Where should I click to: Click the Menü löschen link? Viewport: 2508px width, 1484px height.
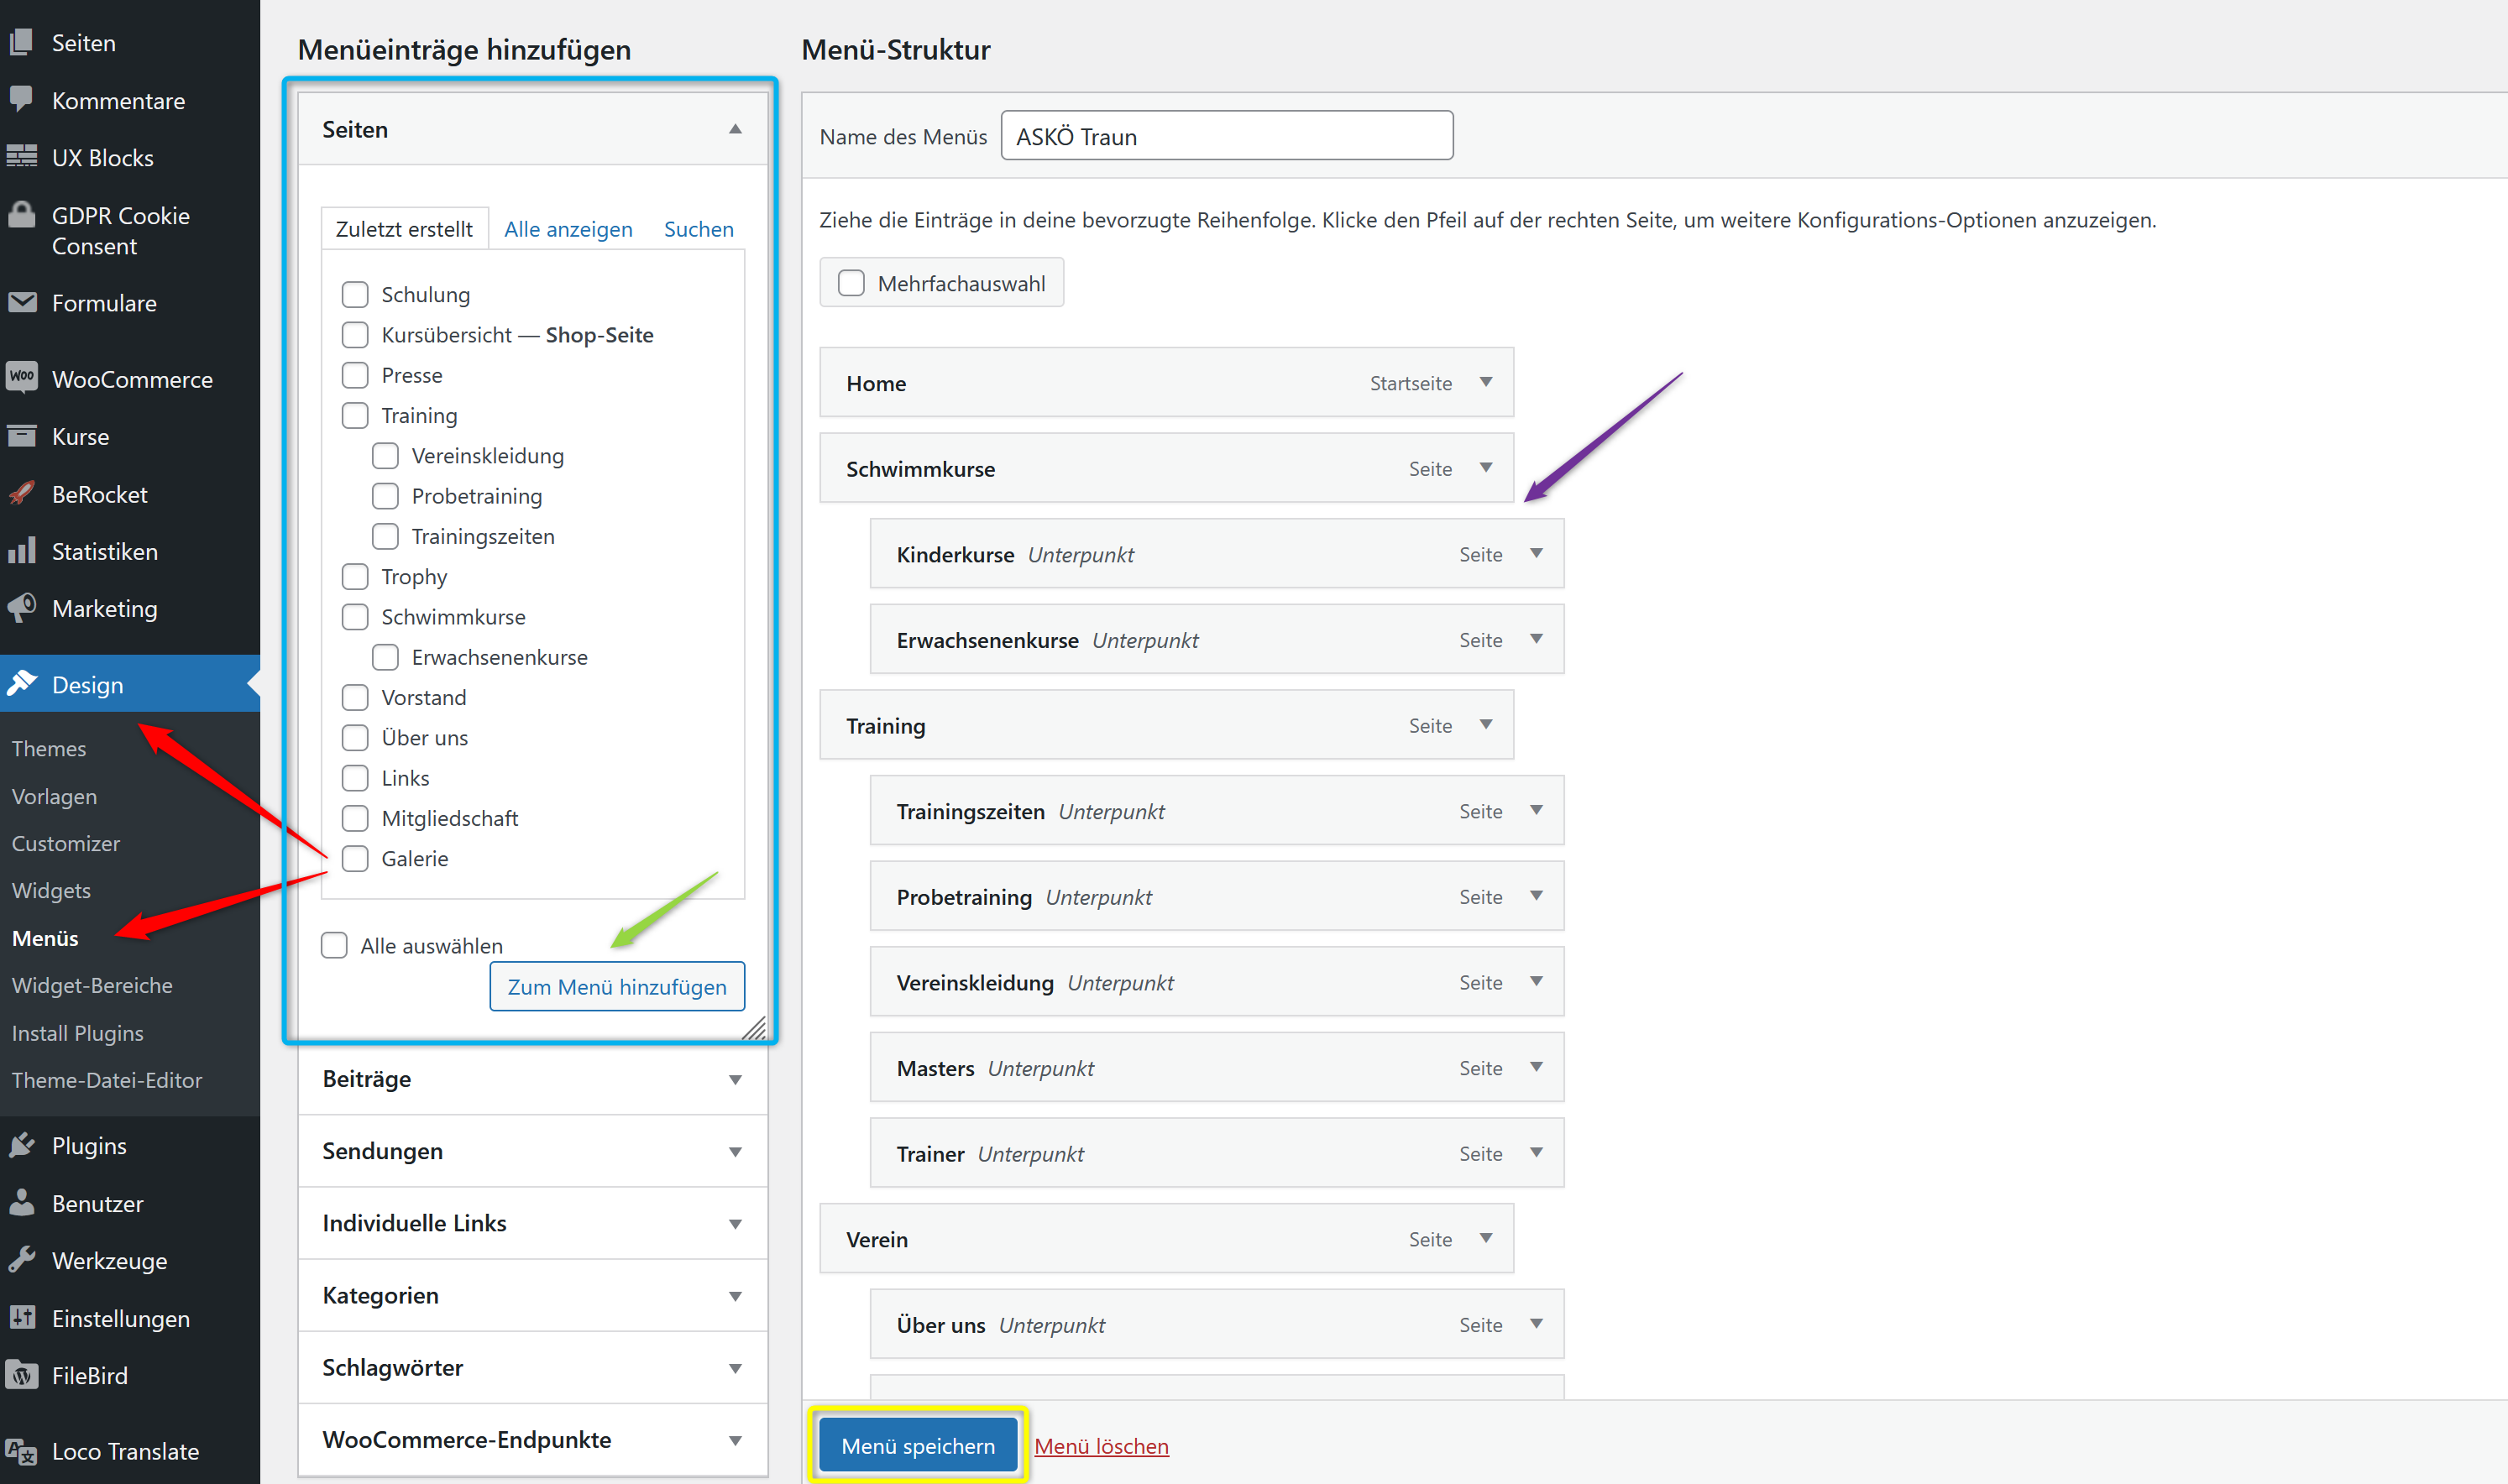click(x=1101, y=1446)
